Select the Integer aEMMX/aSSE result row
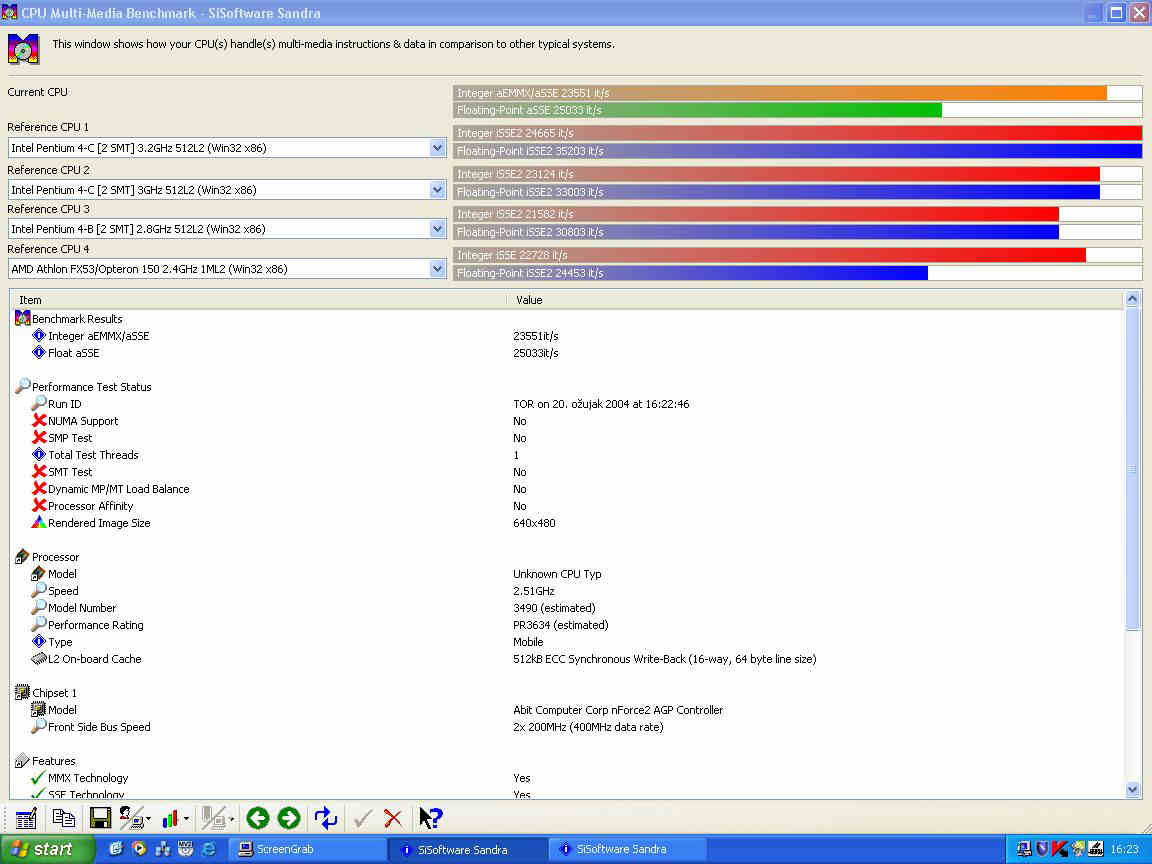The width and height of the screenshot is (1152, 864). [98, 336]
